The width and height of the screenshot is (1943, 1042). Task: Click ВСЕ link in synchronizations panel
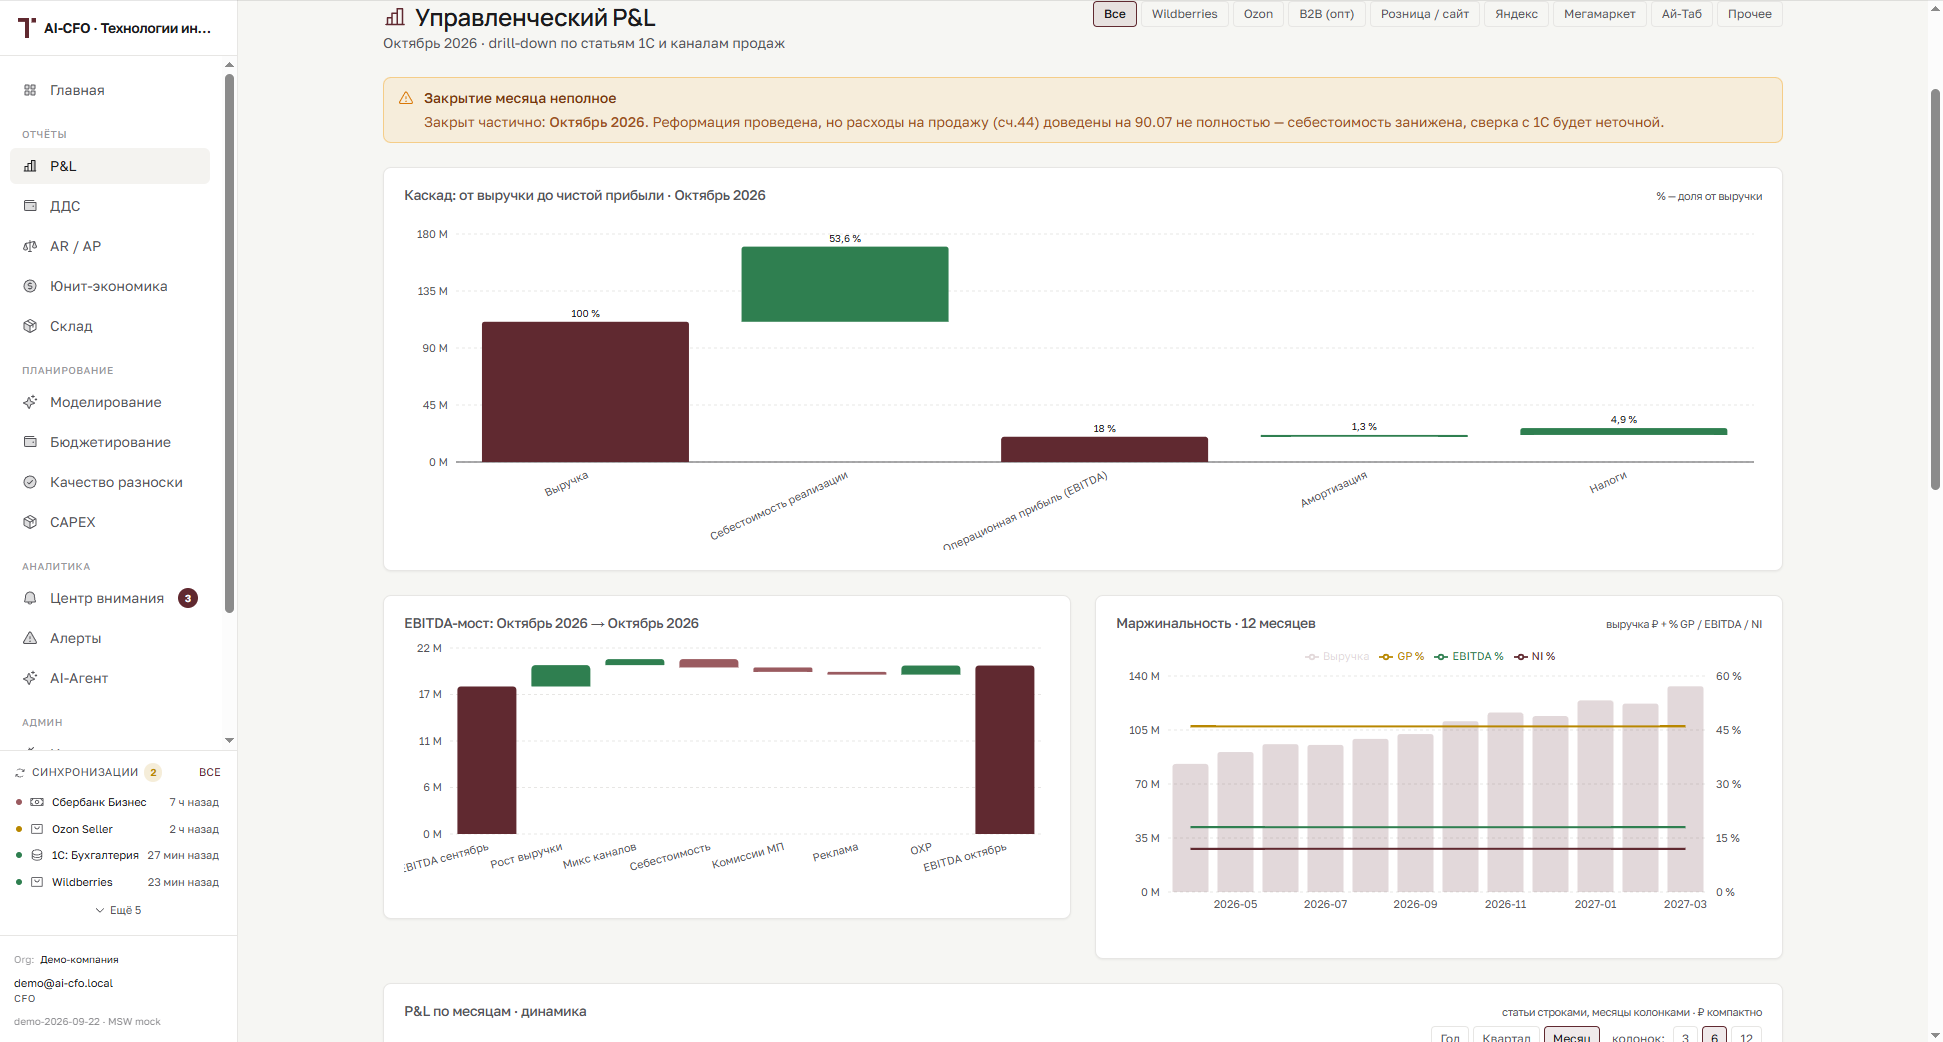point(210,772)
